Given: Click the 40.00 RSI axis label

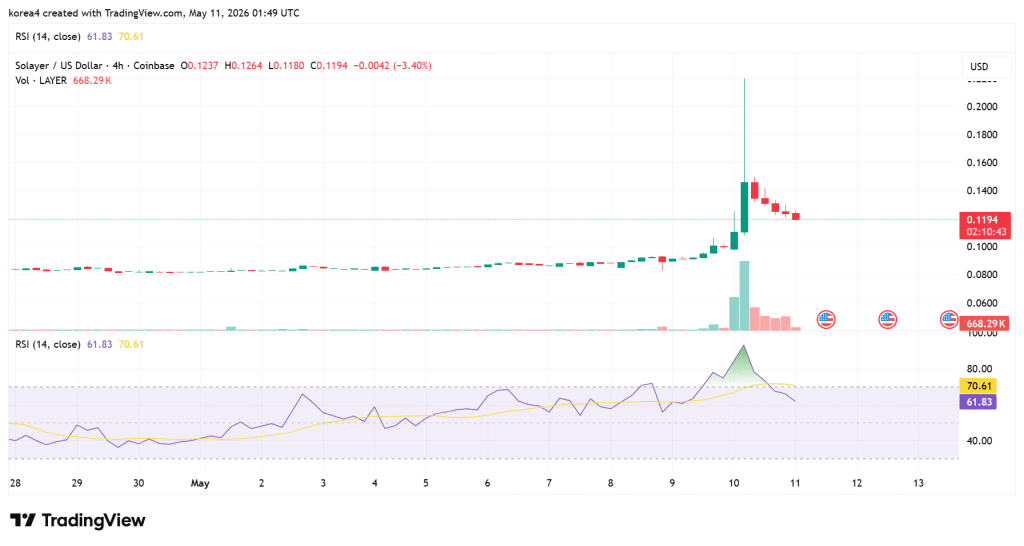Looking at the screenshot, I should [979, 441].
